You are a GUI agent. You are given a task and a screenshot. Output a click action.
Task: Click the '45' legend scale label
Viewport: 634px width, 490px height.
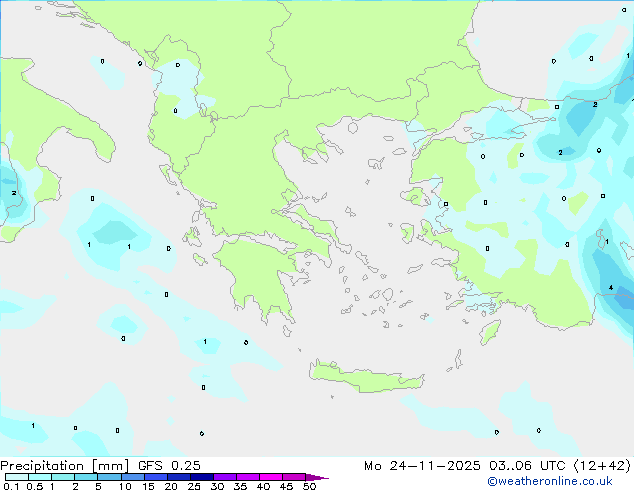click(286, 486)
